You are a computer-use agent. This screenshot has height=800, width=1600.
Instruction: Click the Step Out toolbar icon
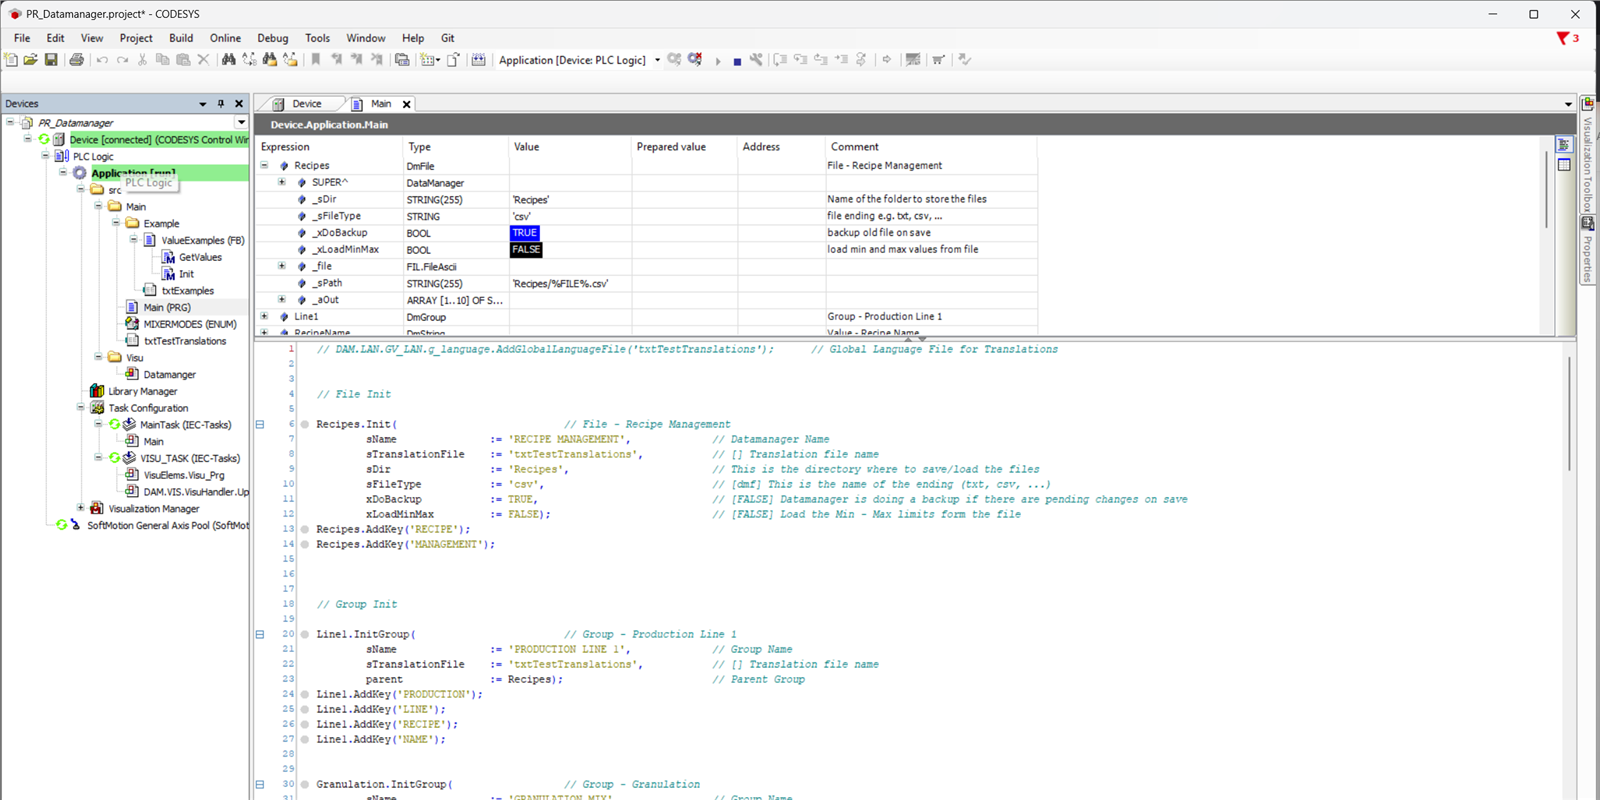[x=821, y=60]
